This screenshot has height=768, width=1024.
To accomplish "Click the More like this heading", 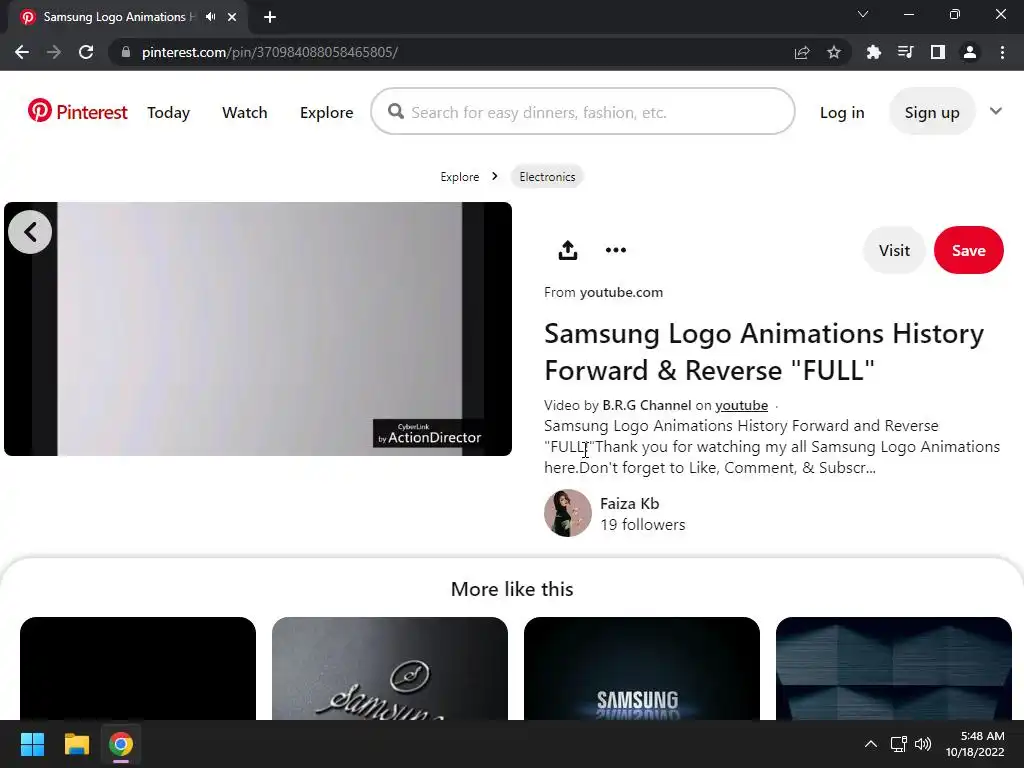I will click(512, 589).
